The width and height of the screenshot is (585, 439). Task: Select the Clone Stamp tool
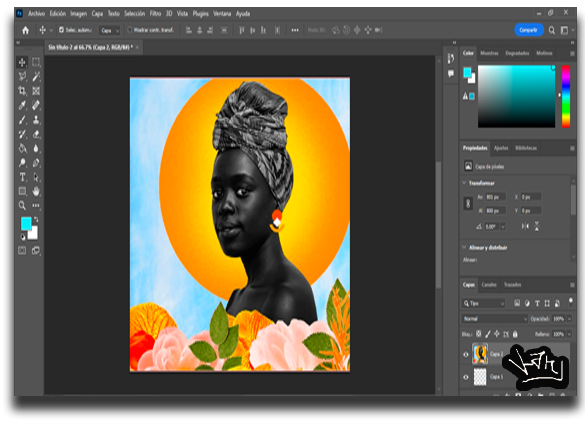coord(36,120)
